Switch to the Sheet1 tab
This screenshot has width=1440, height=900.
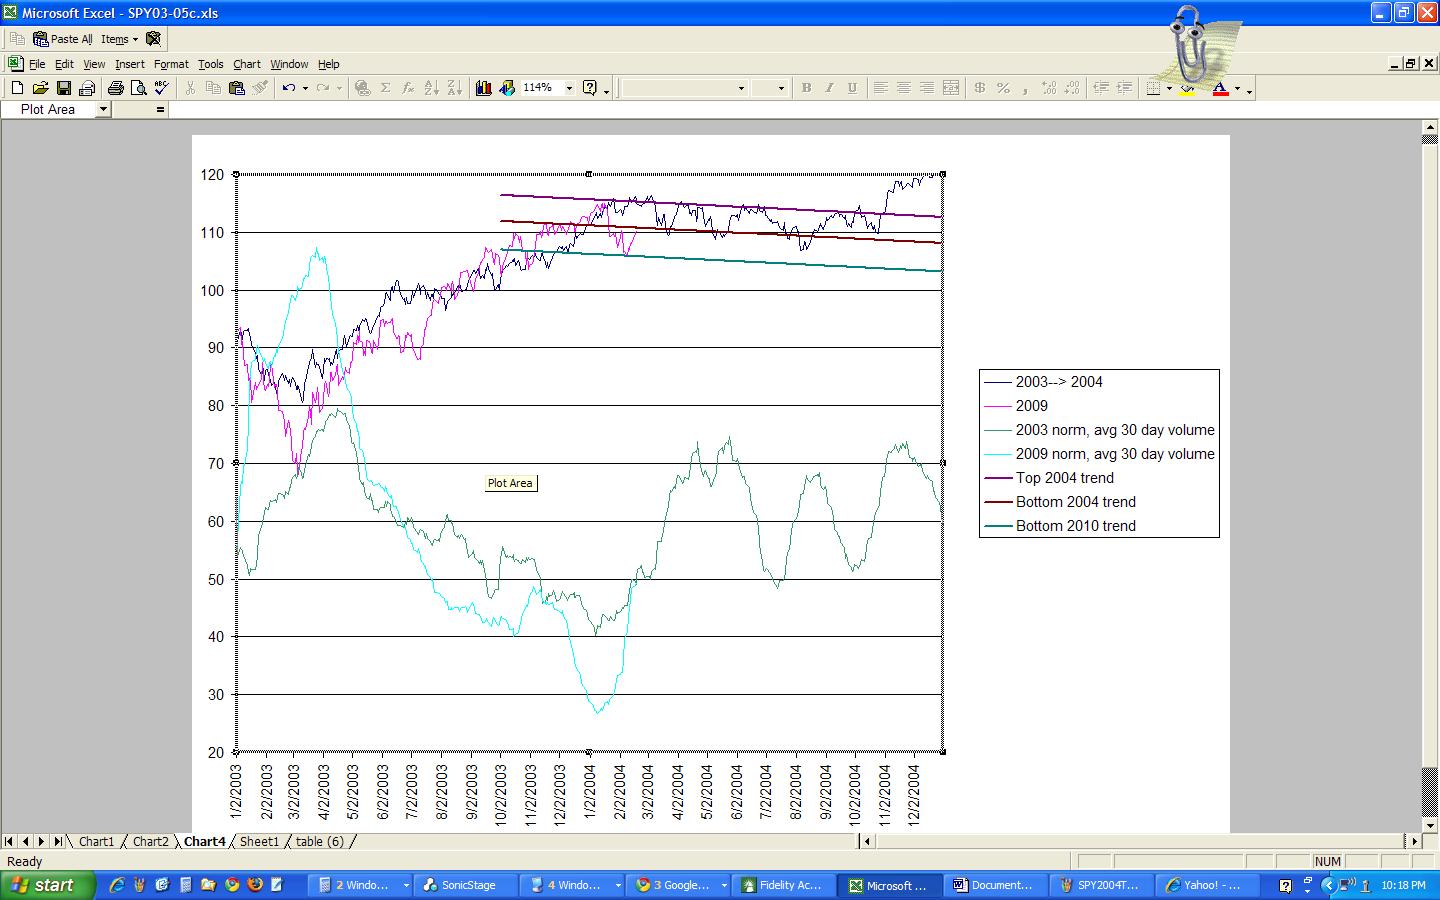tap(259, 842)
